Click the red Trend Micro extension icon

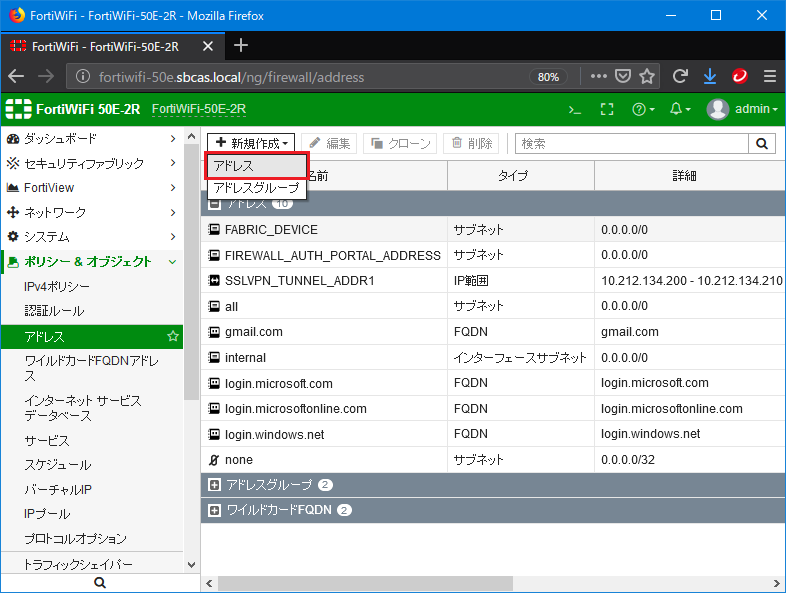point(740,76)
